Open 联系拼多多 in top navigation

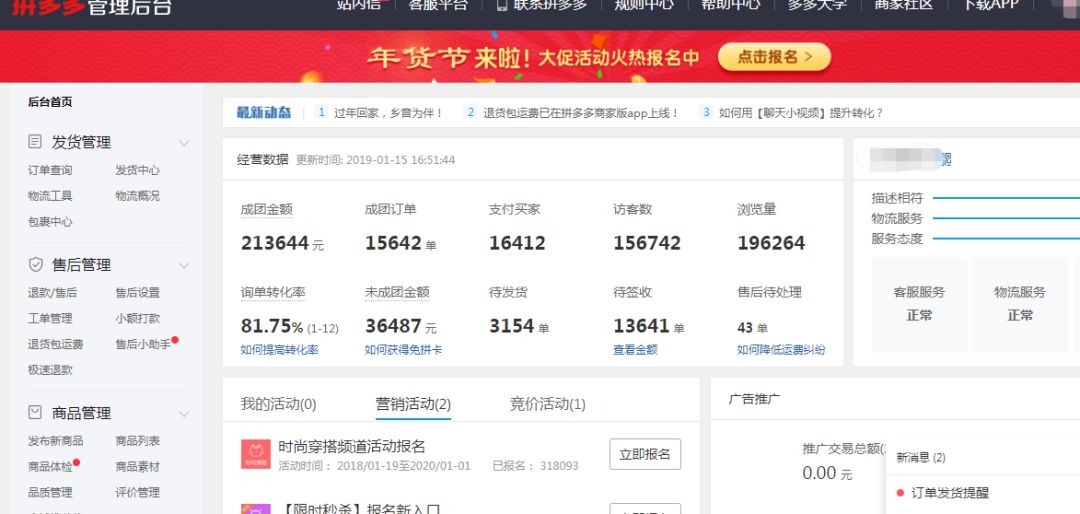click(550, 4)
